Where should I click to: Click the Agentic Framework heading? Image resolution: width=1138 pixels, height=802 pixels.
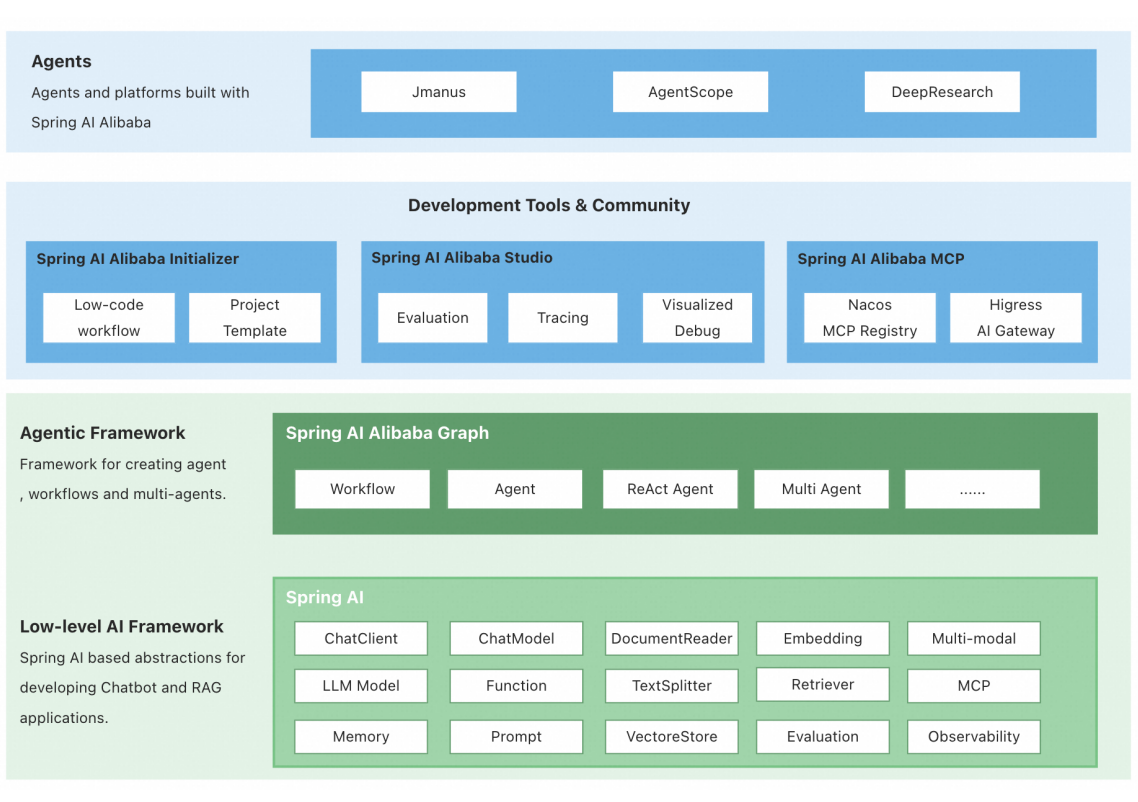[102, 433]
